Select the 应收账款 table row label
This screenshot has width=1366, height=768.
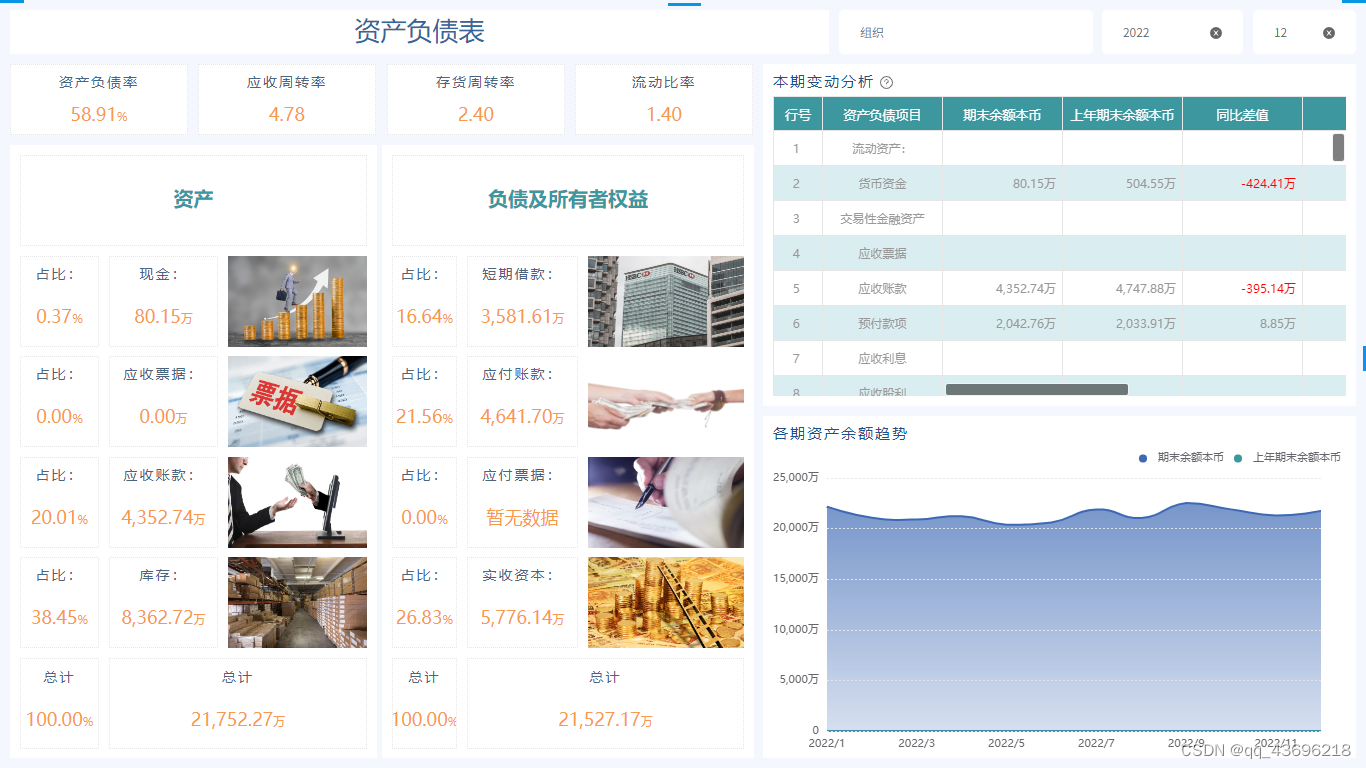[x=882, y=288]
